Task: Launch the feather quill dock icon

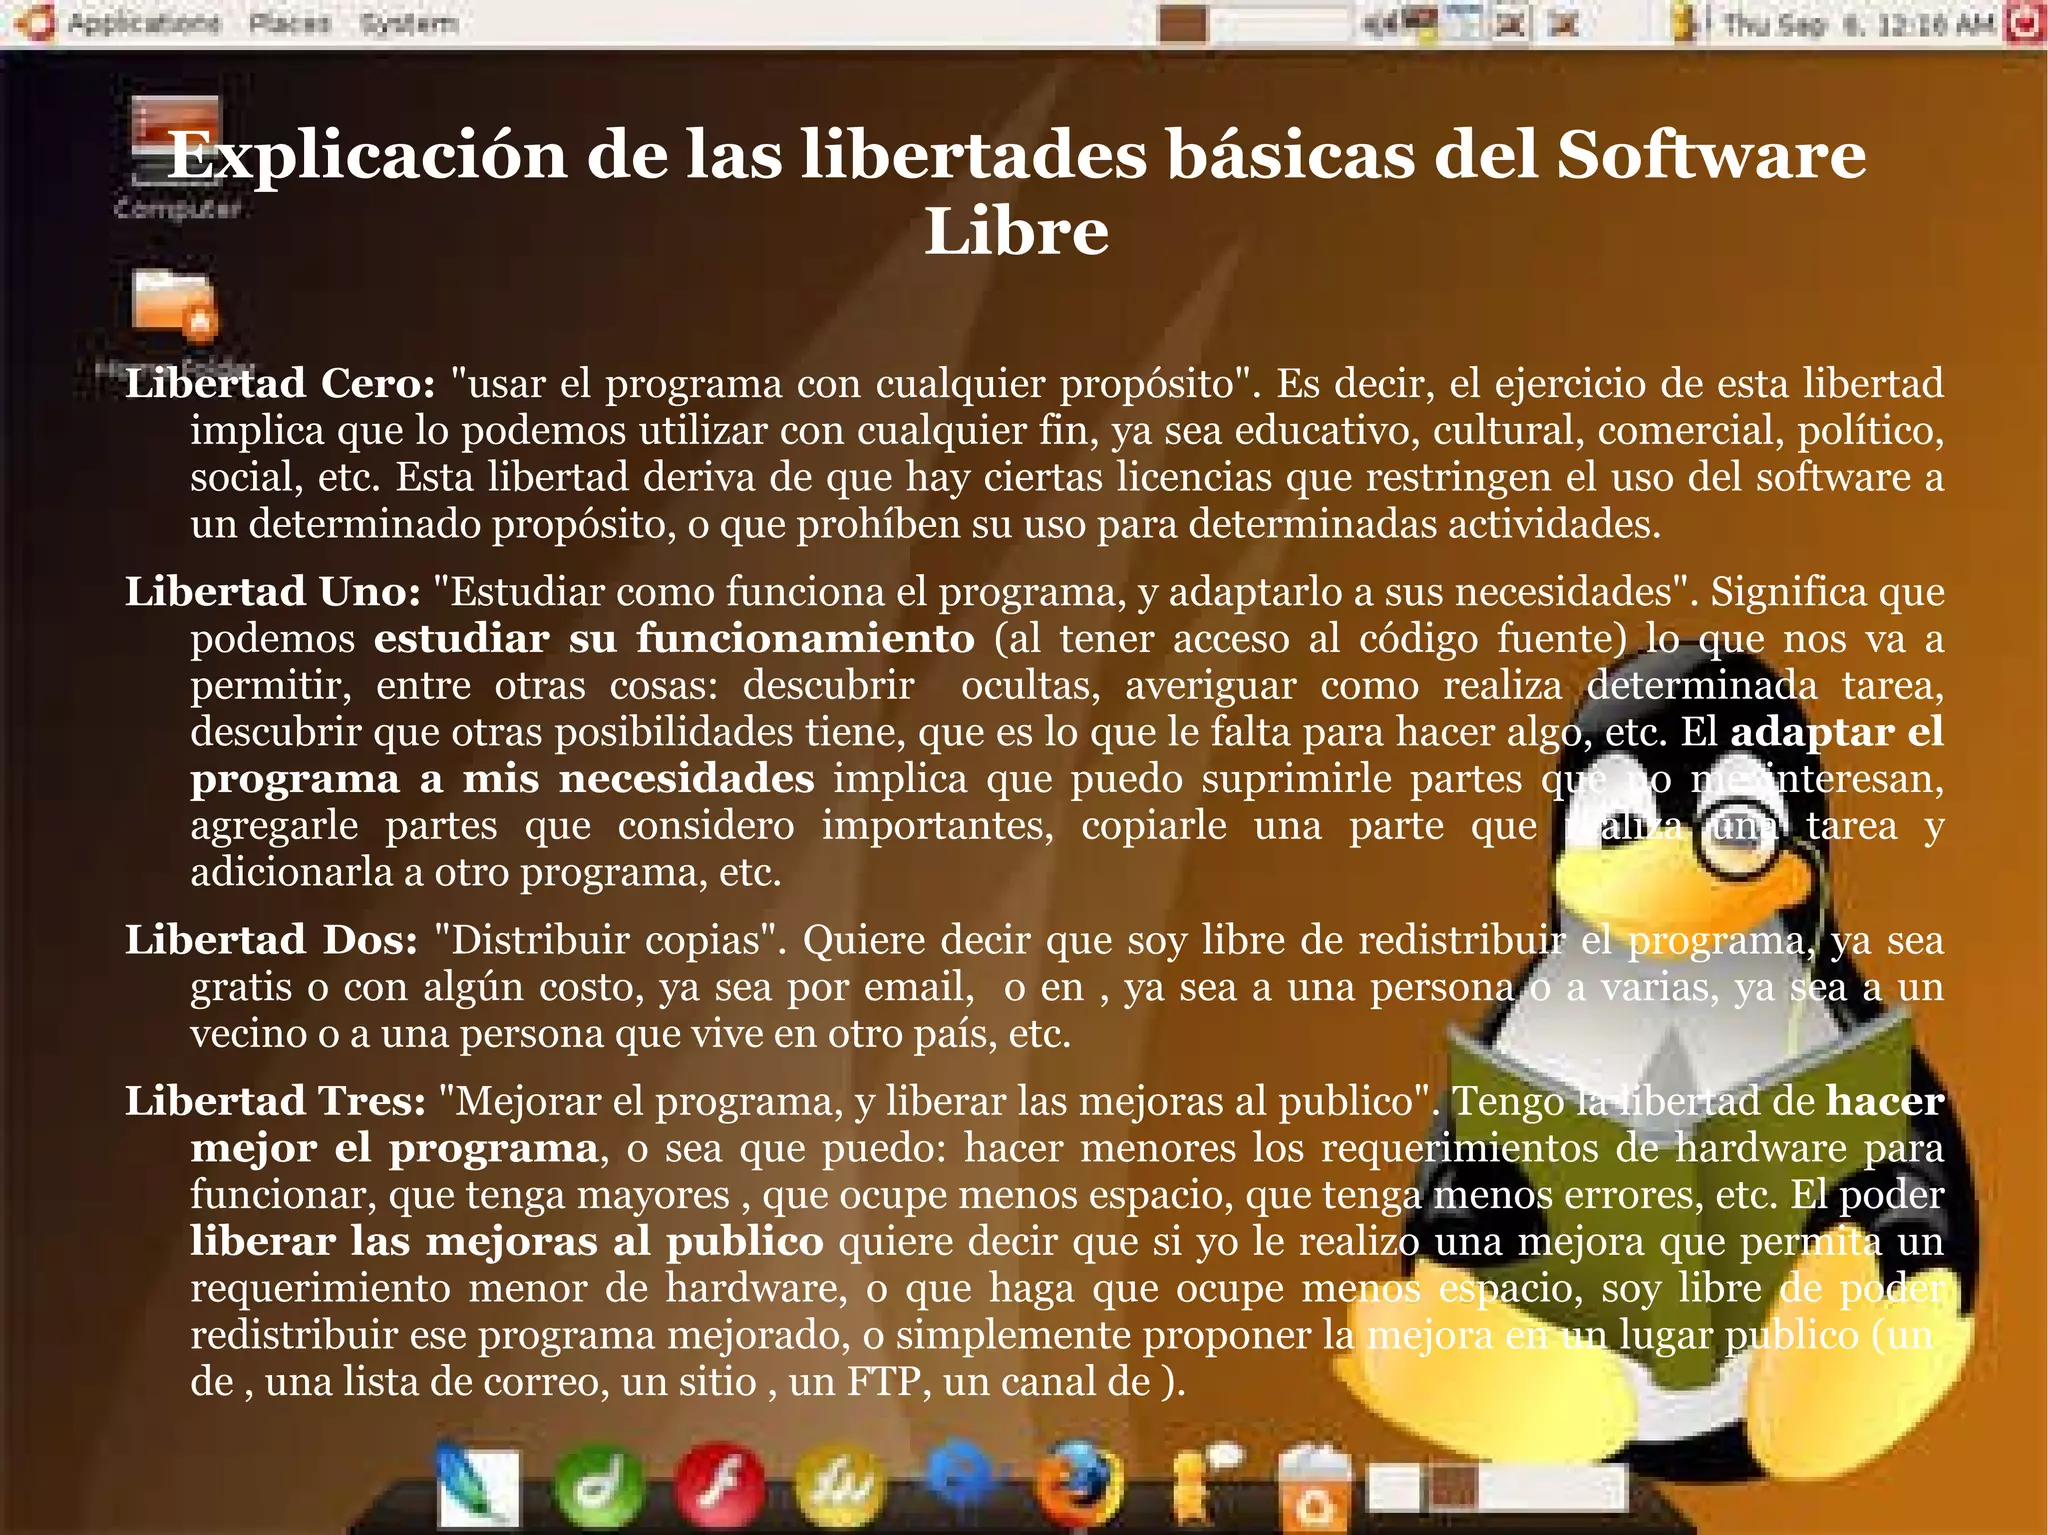Action: [x=479, y=1485]
